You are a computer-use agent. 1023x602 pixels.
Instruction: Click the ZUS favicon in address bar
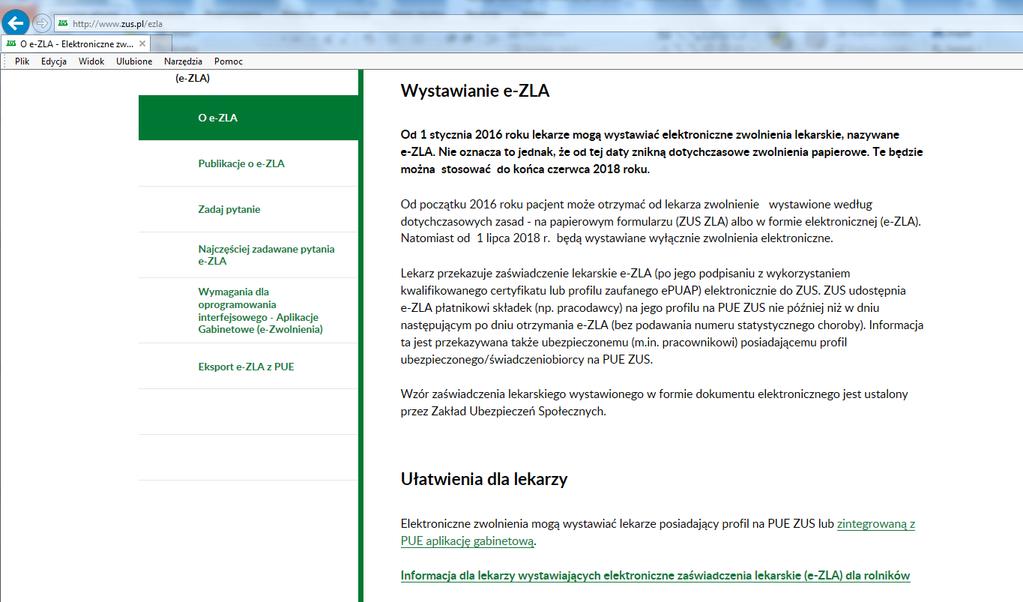63,23
